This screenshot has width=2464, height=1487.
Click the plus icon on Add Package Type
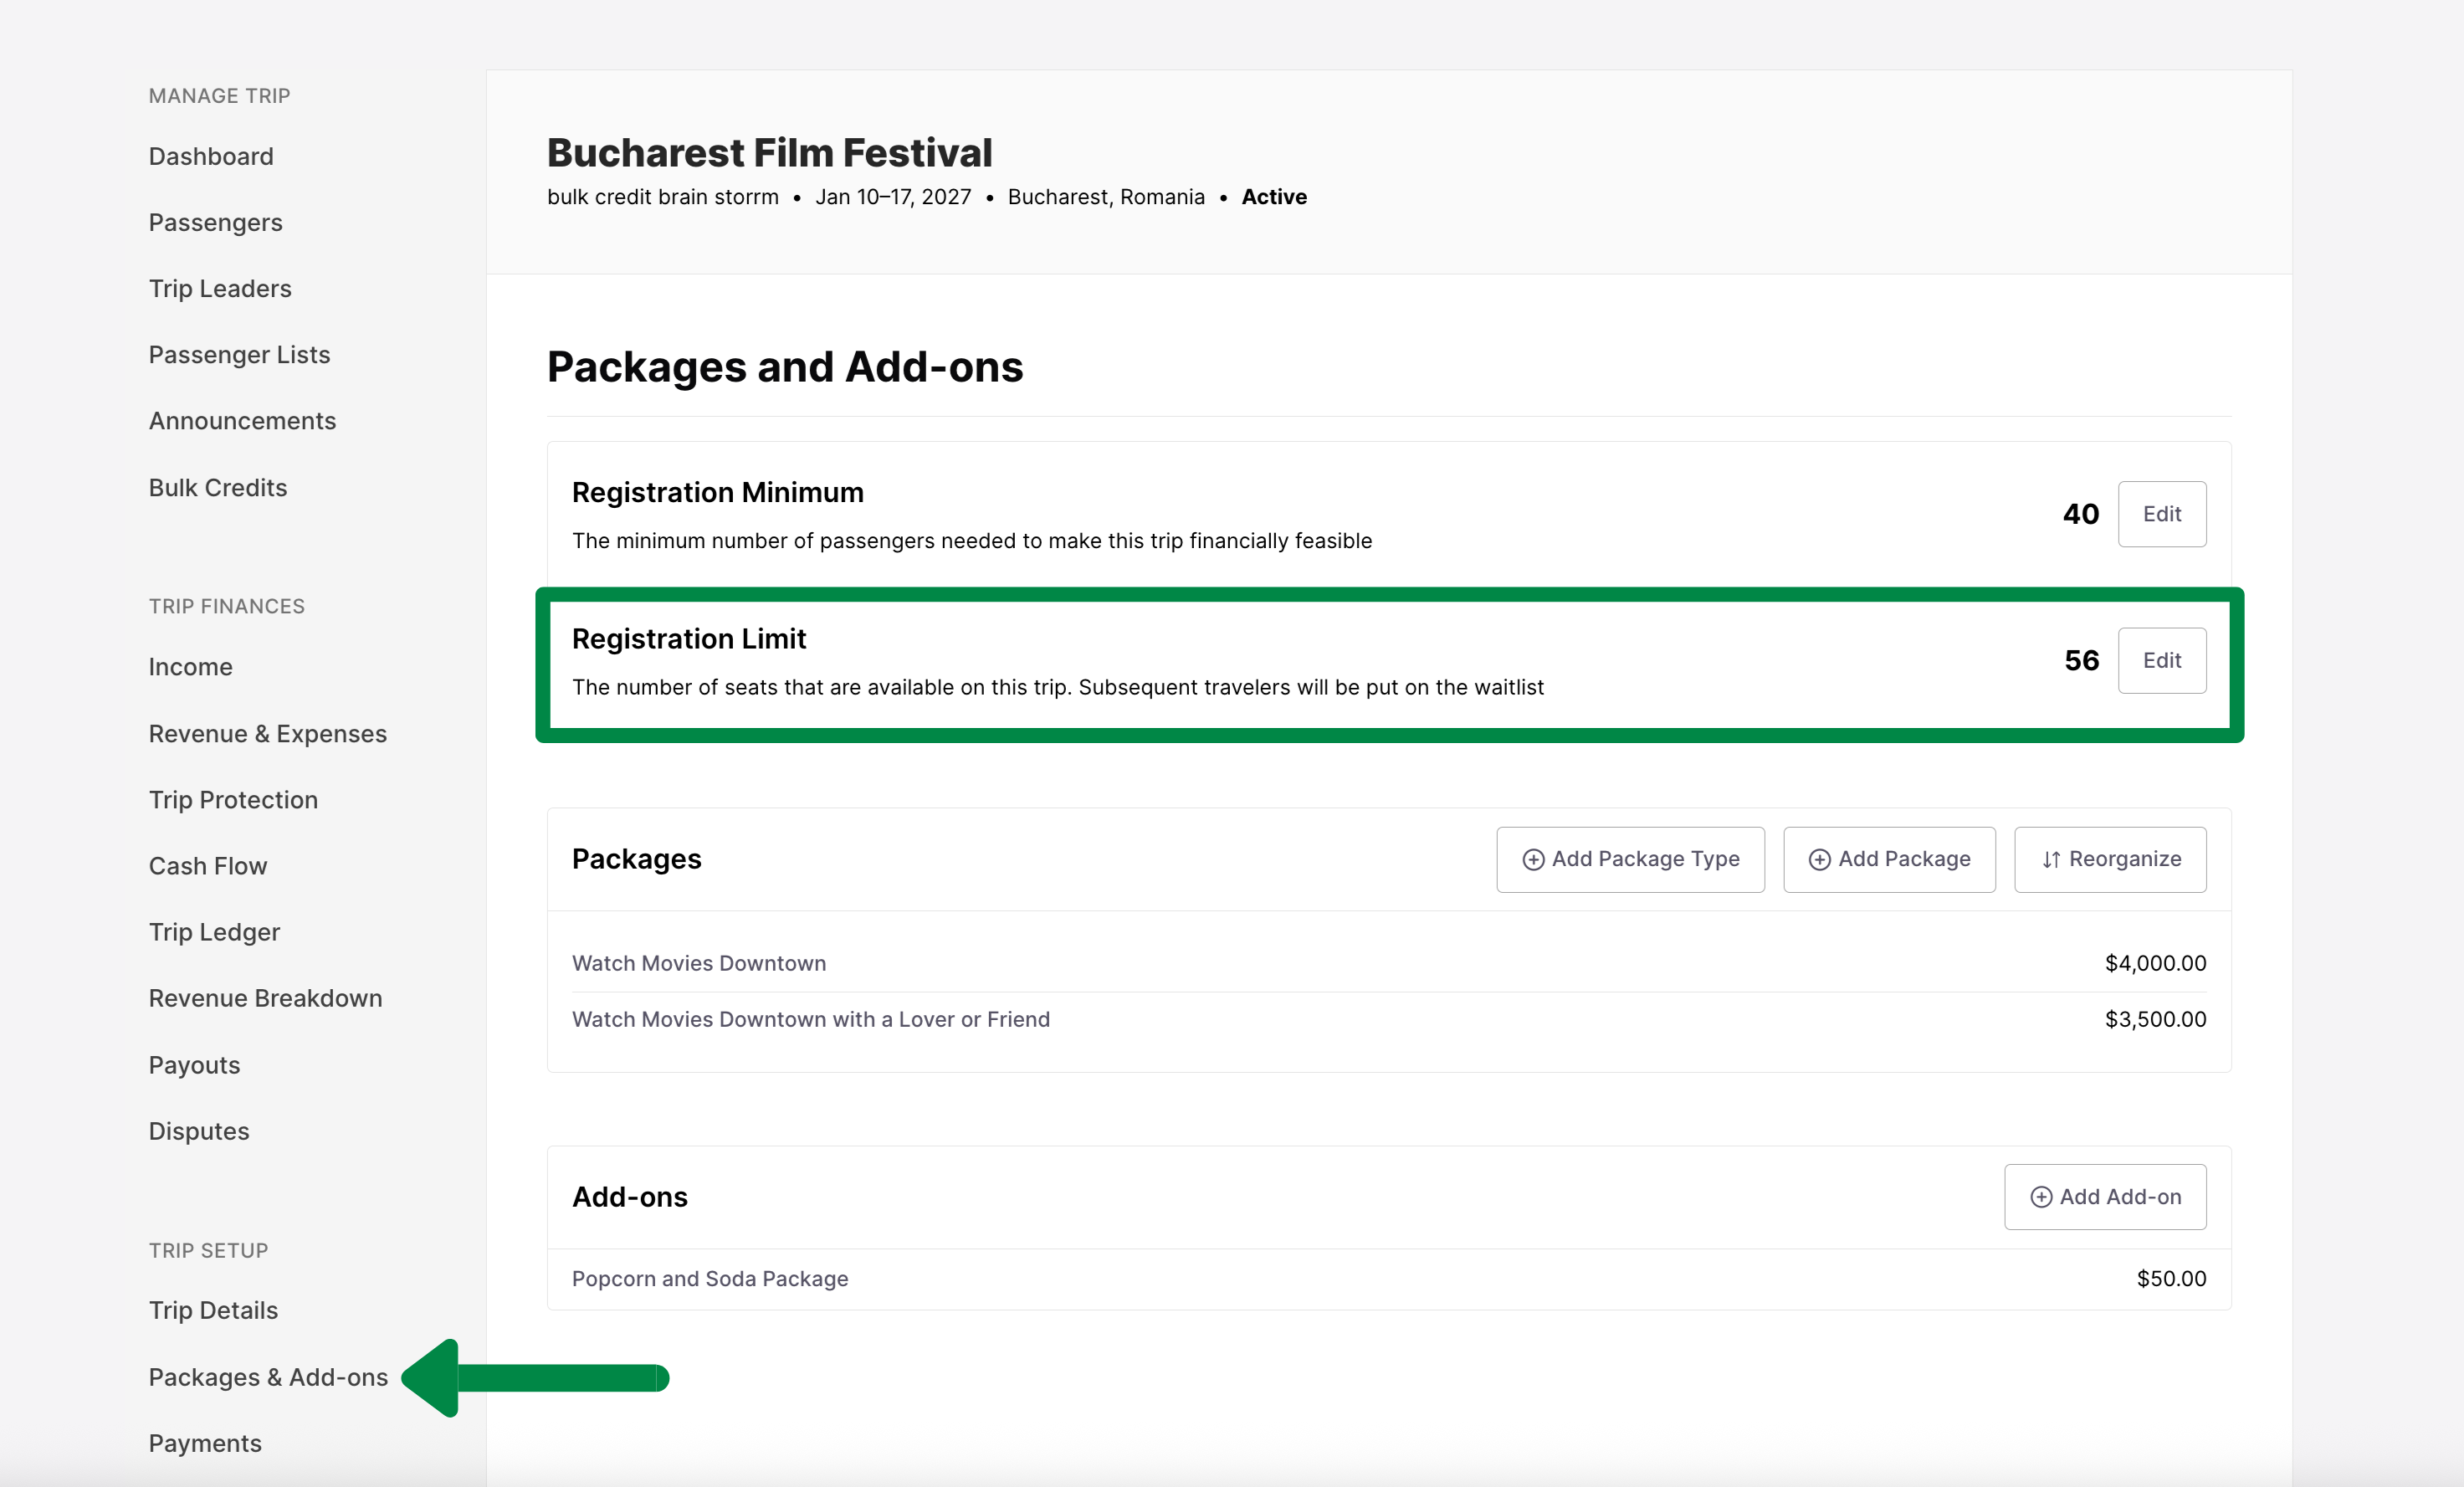(1533, 860)
